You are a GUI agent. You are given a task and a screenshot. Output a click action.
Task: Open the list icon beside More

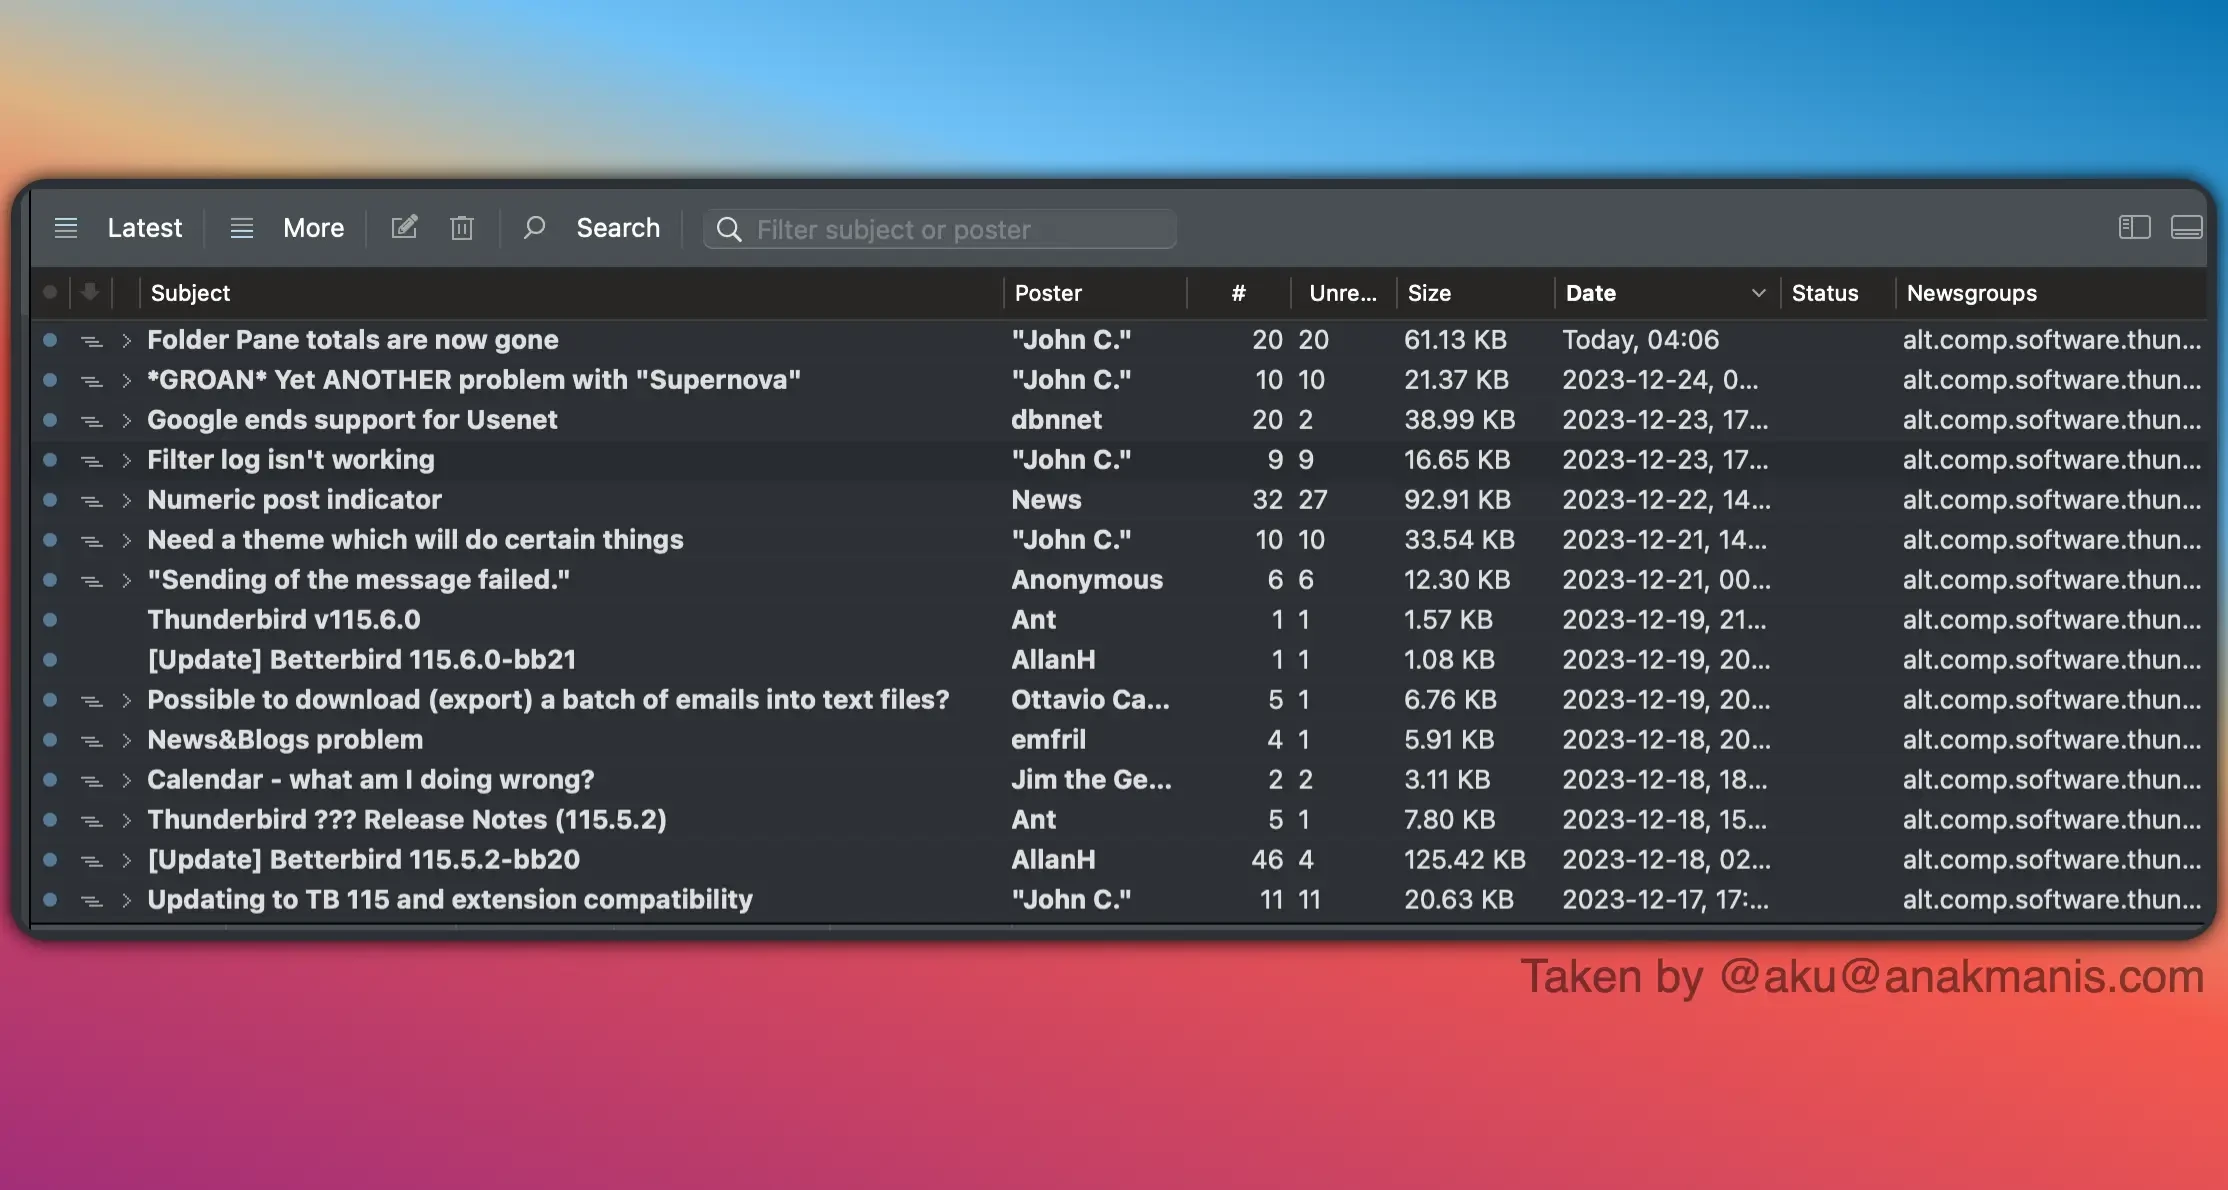(x=242, y=228)
